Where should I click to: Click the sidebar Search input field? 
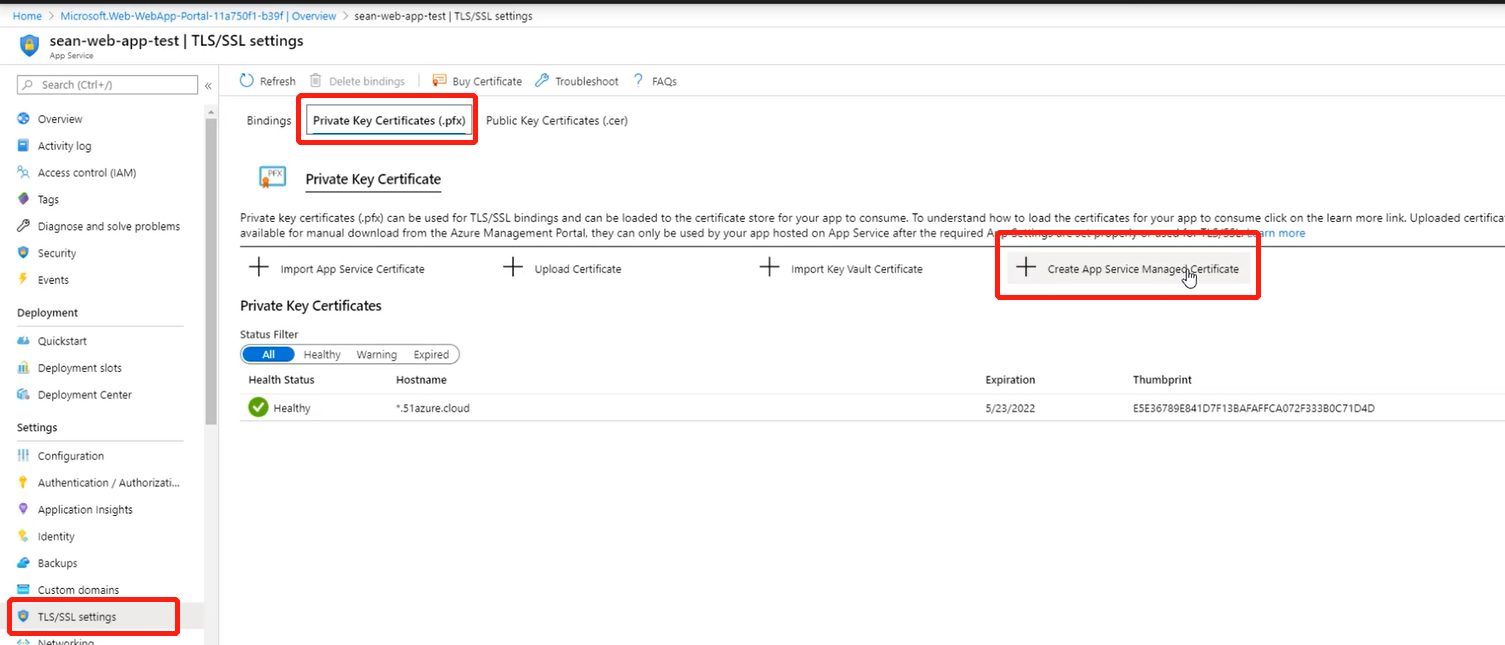[108, 85]
